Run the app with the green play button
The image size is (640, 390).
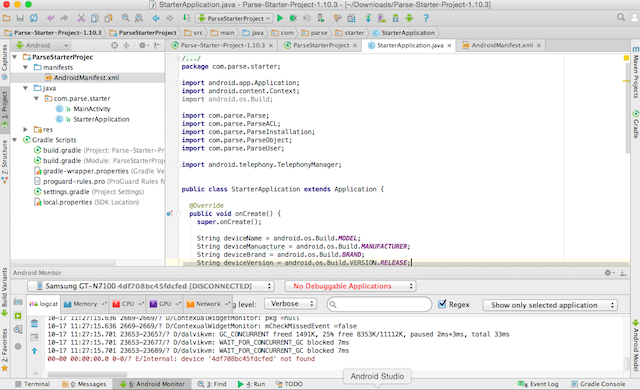pyautogui.click(x=280, y=18)
